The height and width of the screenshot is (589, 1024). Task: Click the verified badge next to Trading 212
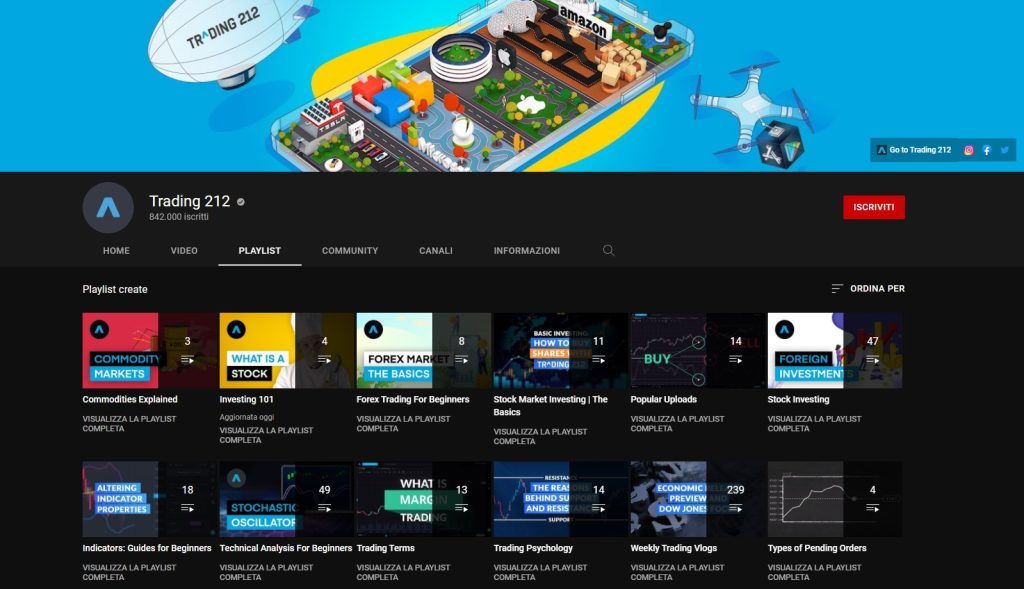240,200
